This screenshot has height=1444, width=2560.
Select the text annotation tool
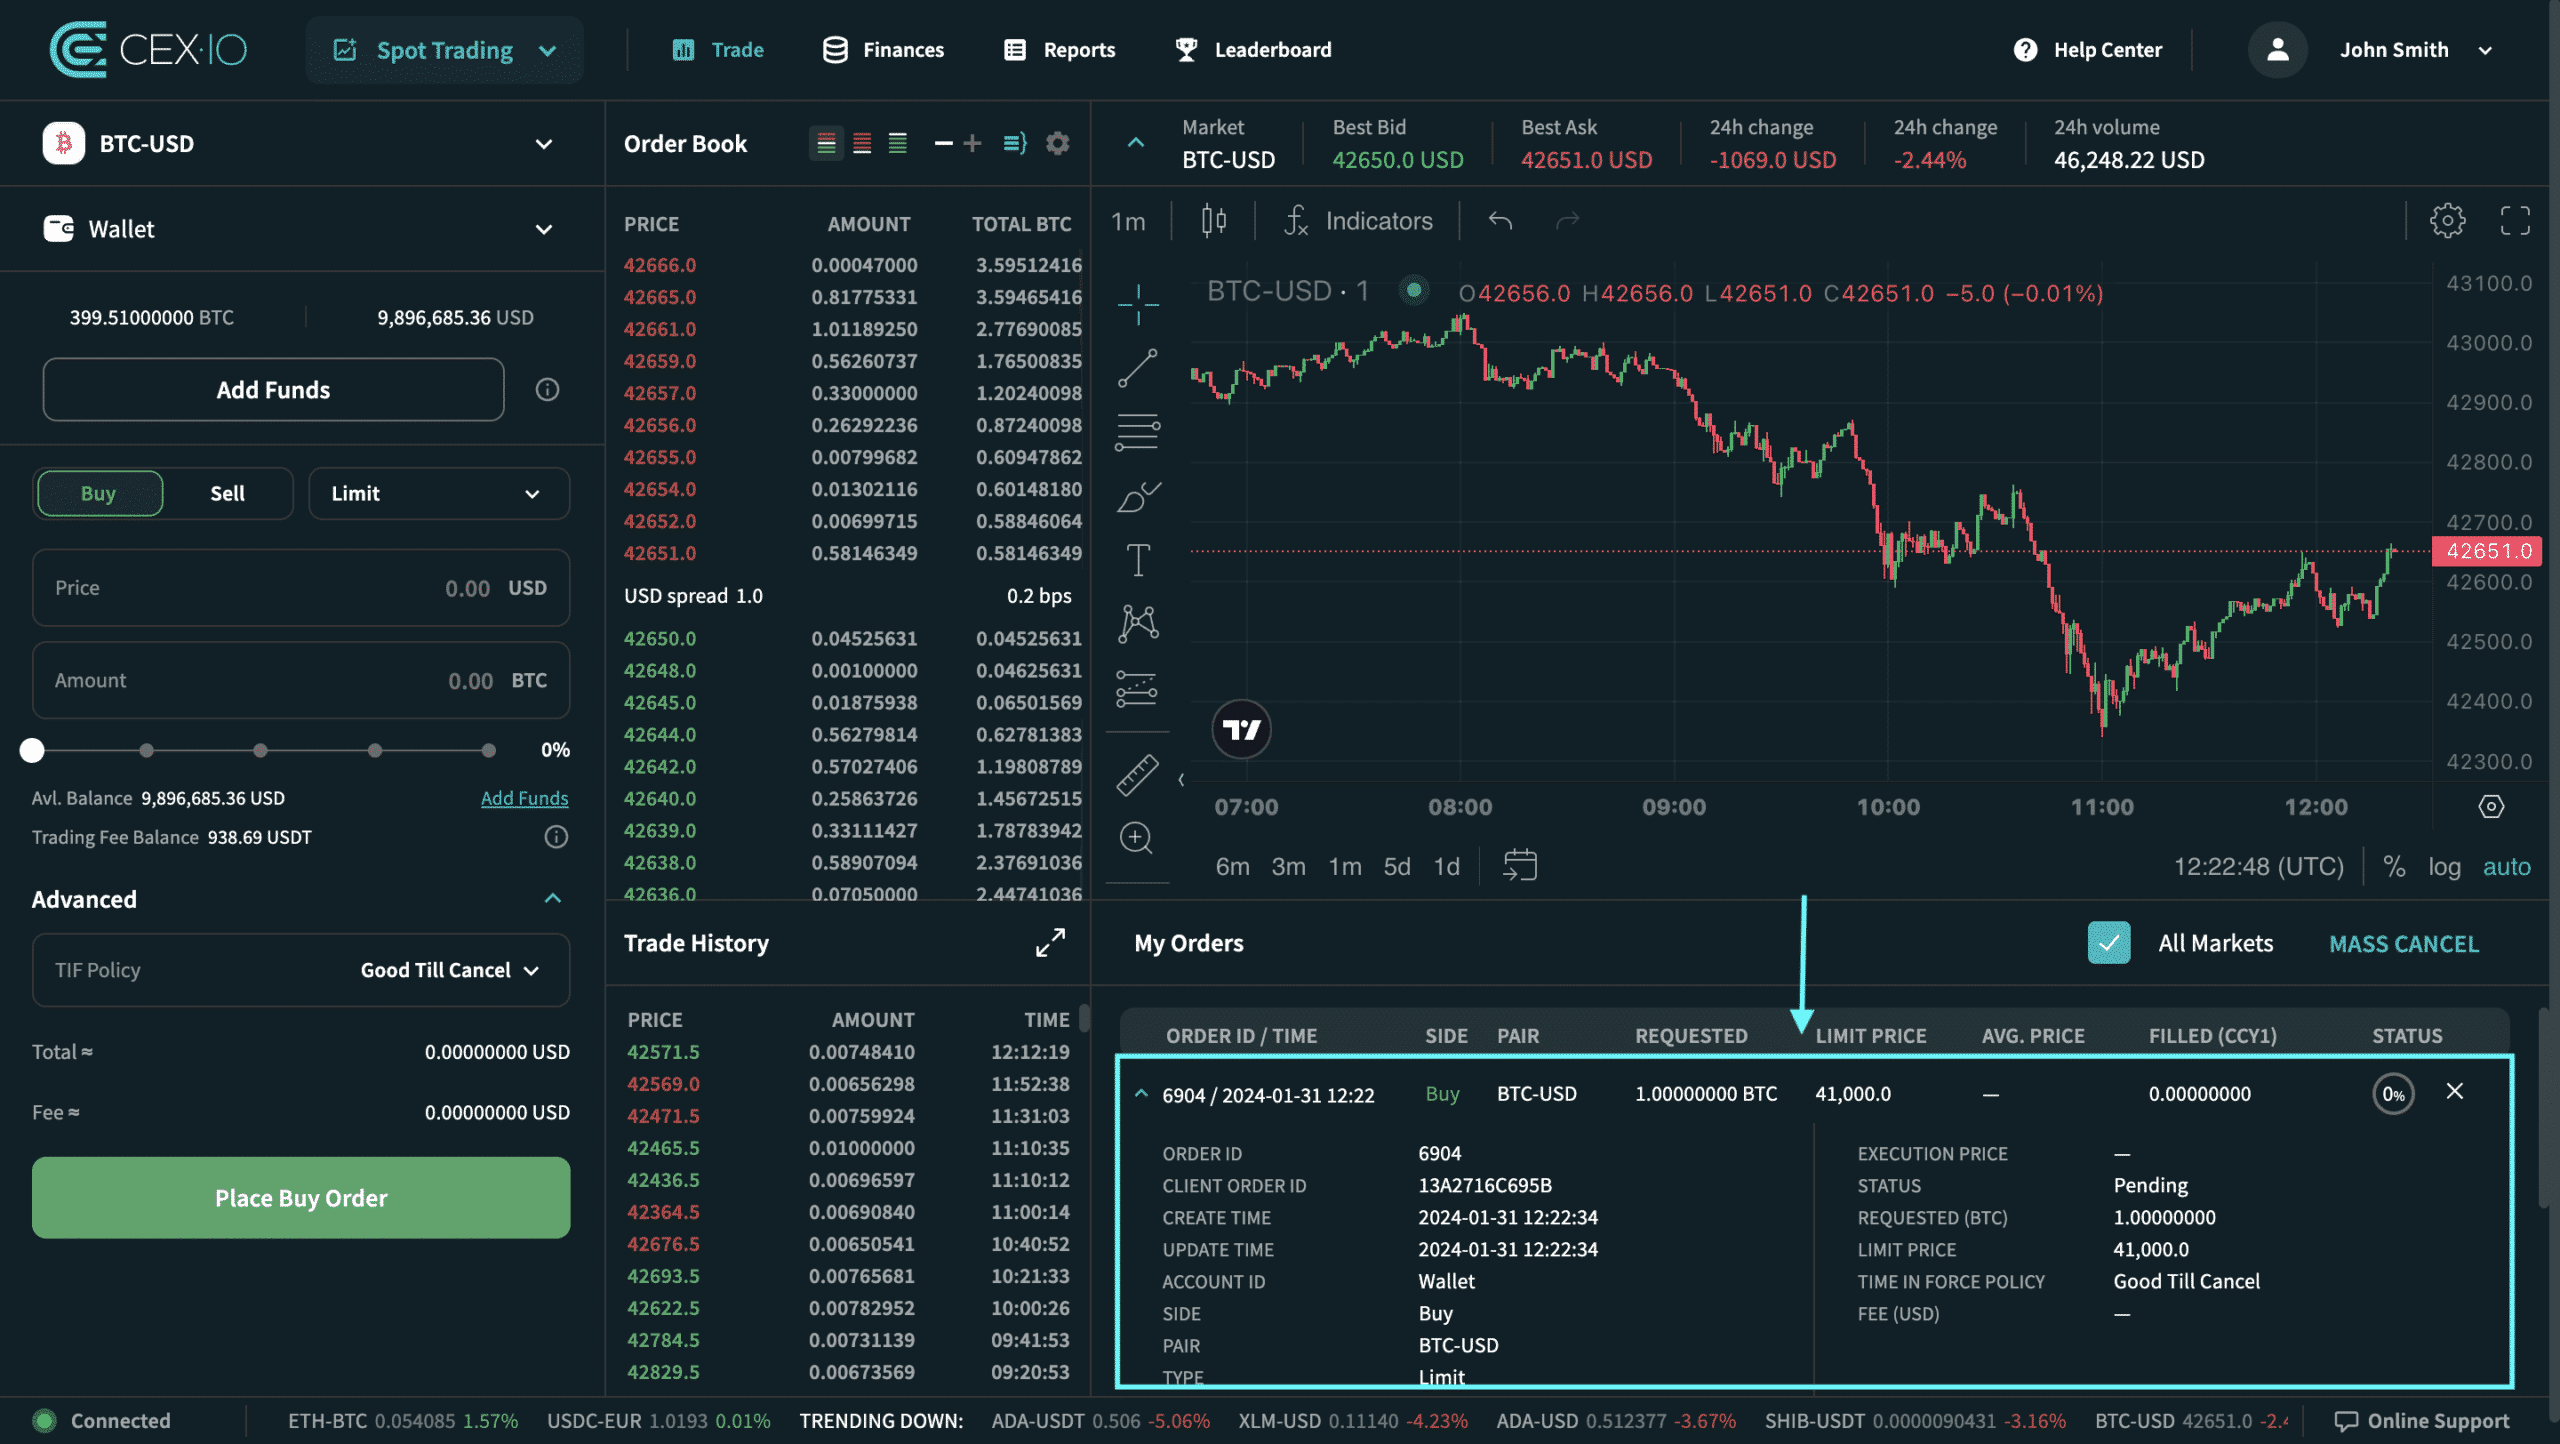(1138, 560)
